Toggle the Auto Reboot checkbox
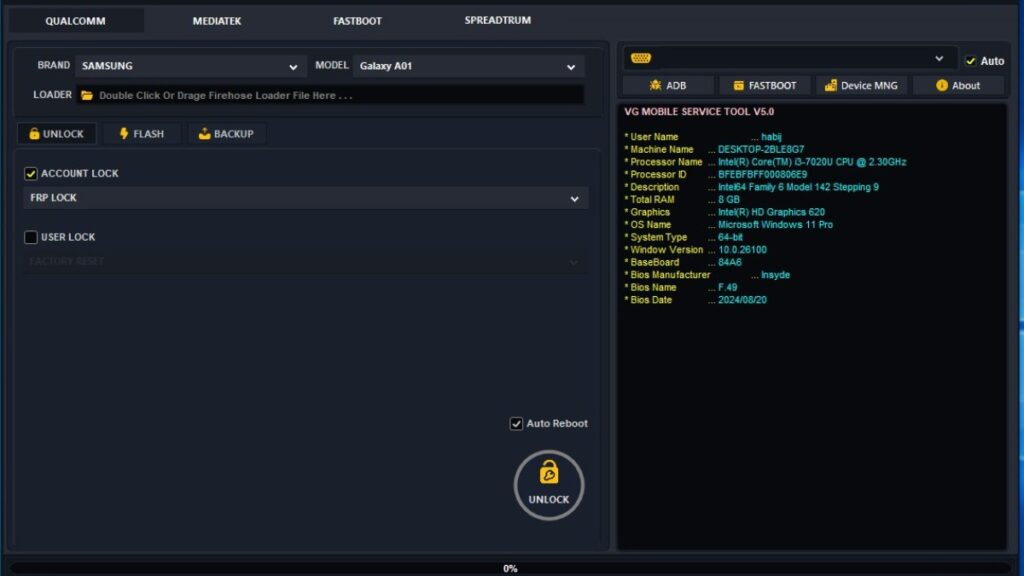The image size is (1024, 576). [x=516, y=424]
